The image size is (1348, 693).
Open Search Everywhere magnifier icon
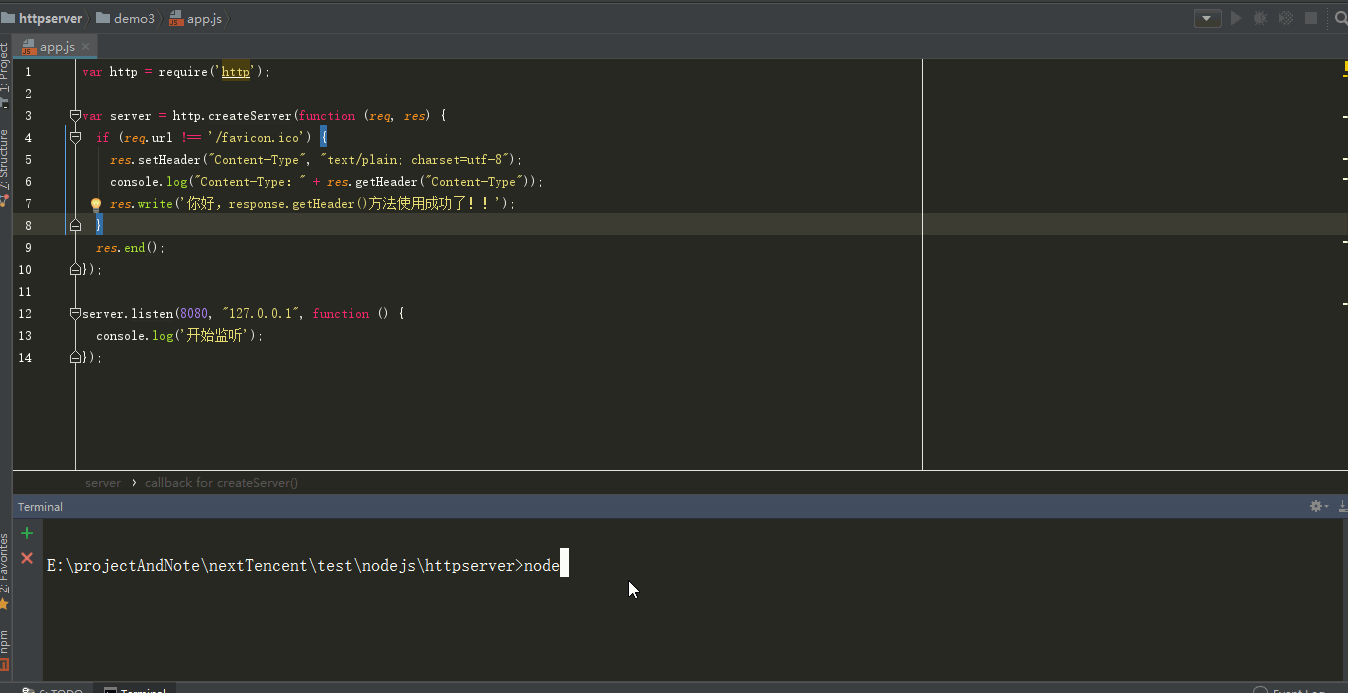1341,18
